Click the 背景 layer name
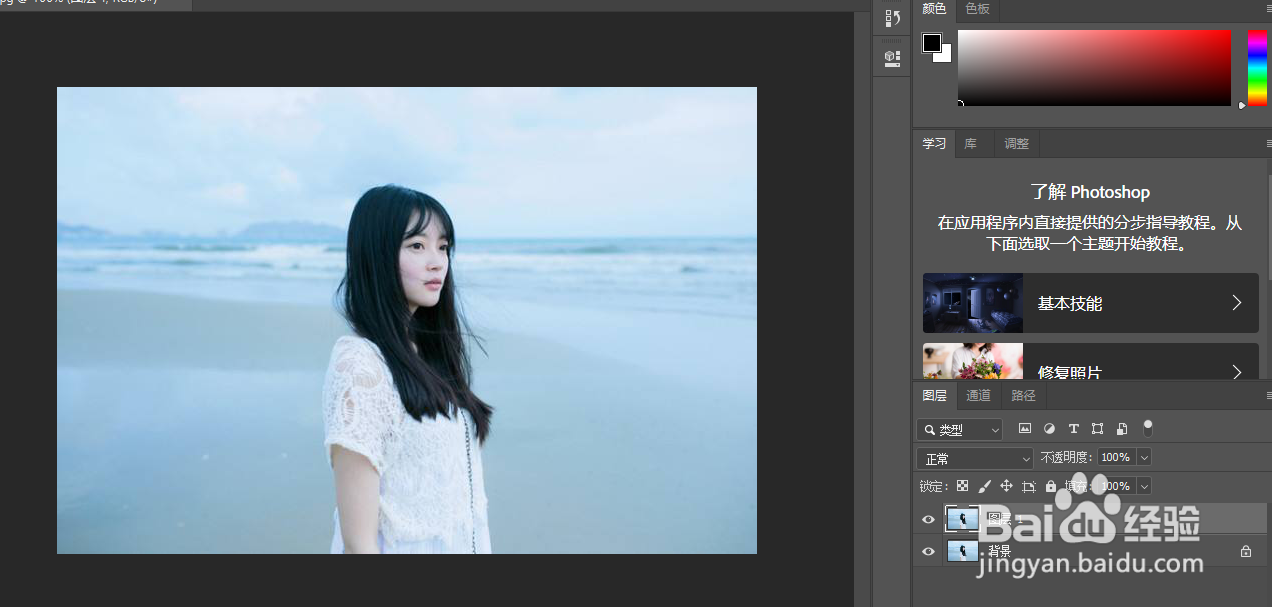Image resolution: width=1272 pixels, height=607 pixels. (1000, 551)
